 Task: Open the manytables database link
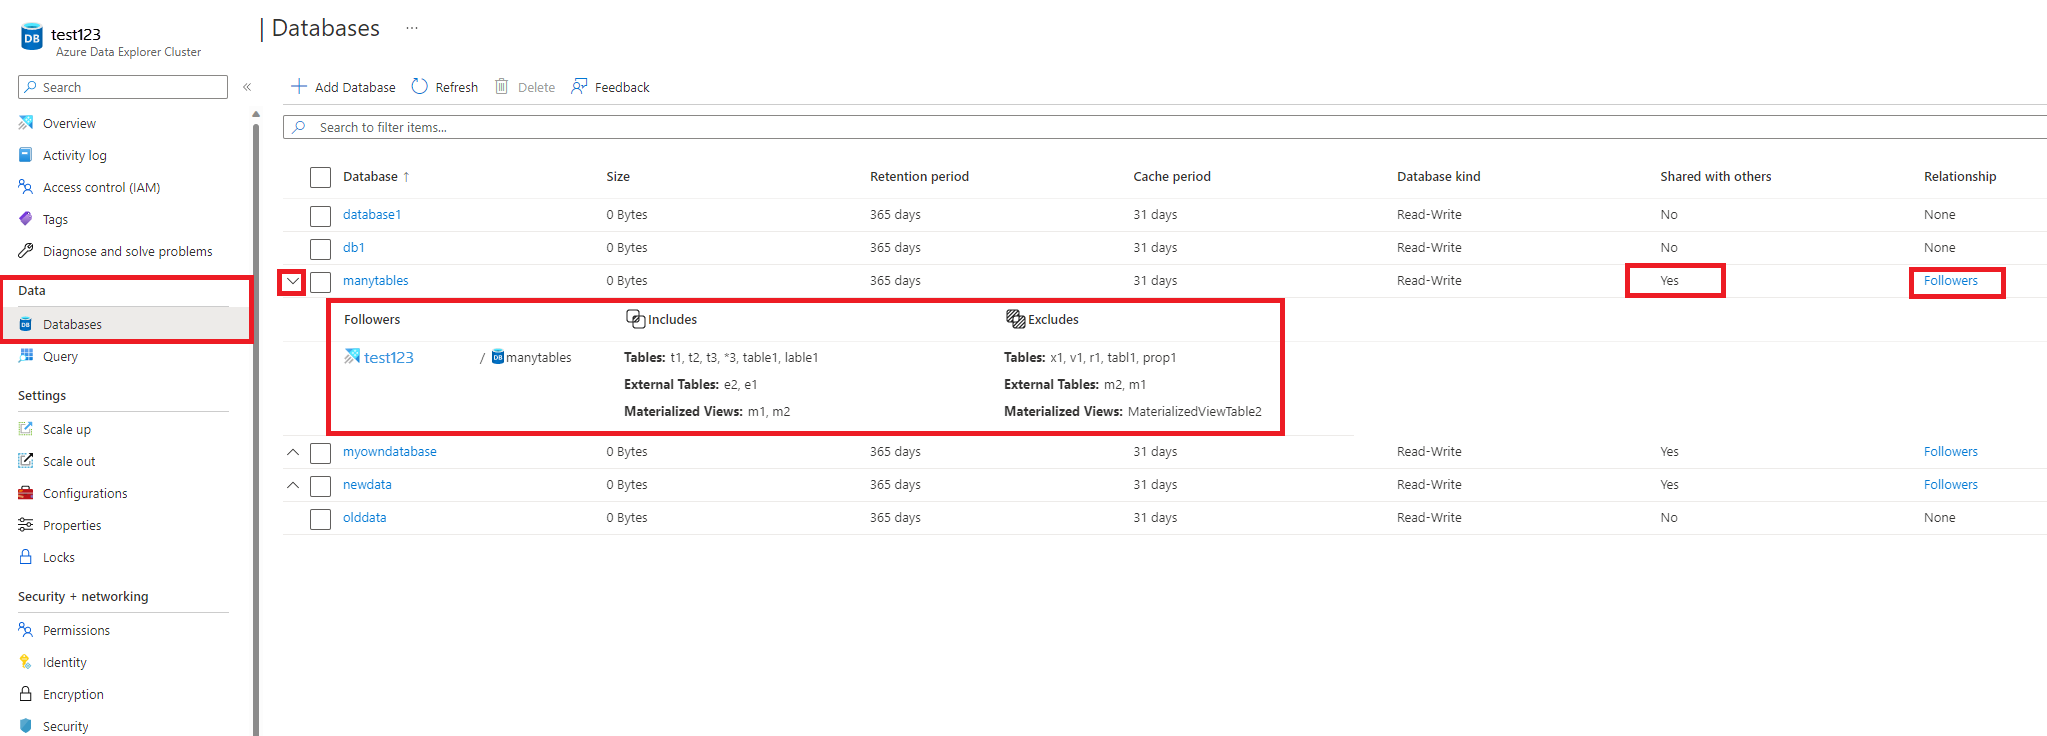[376, 281]
